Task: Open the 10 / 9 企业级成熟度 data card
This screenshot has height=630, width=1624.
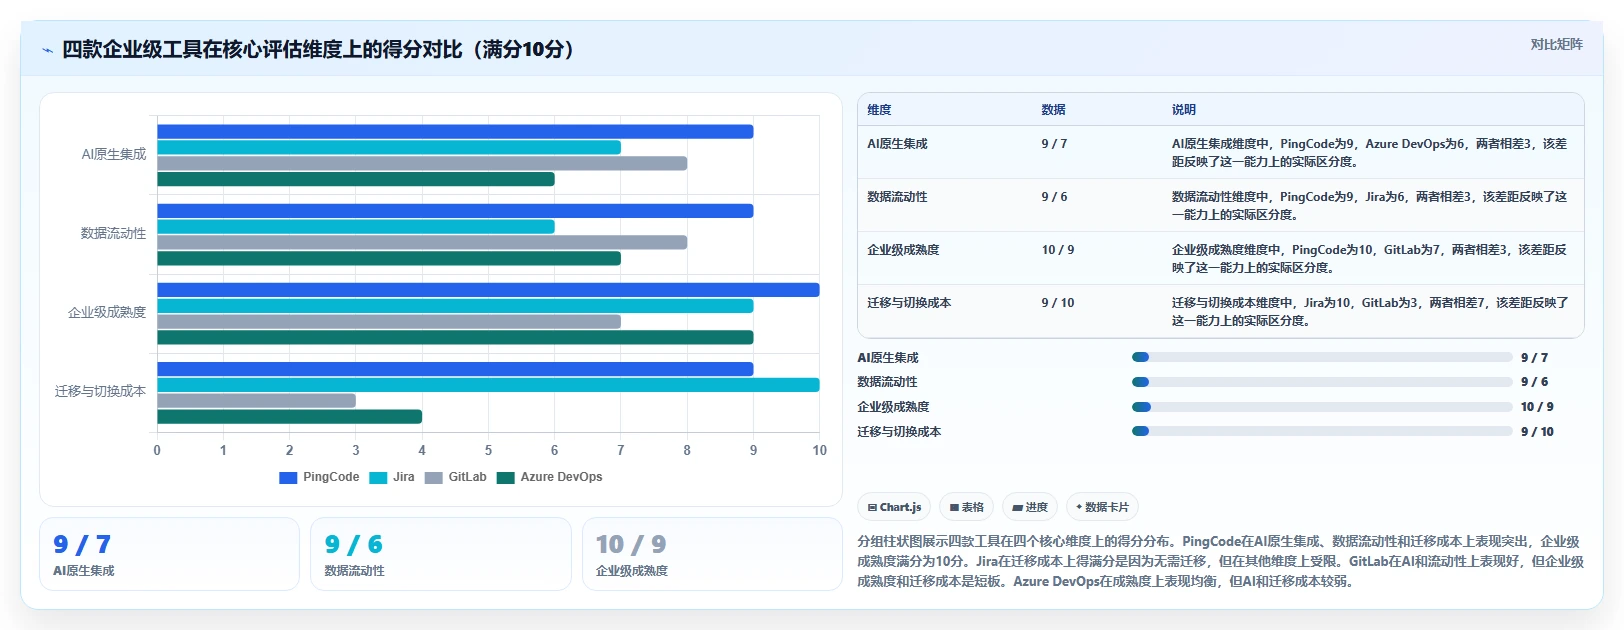Action: pyautogui.click(x=712, y=554)
